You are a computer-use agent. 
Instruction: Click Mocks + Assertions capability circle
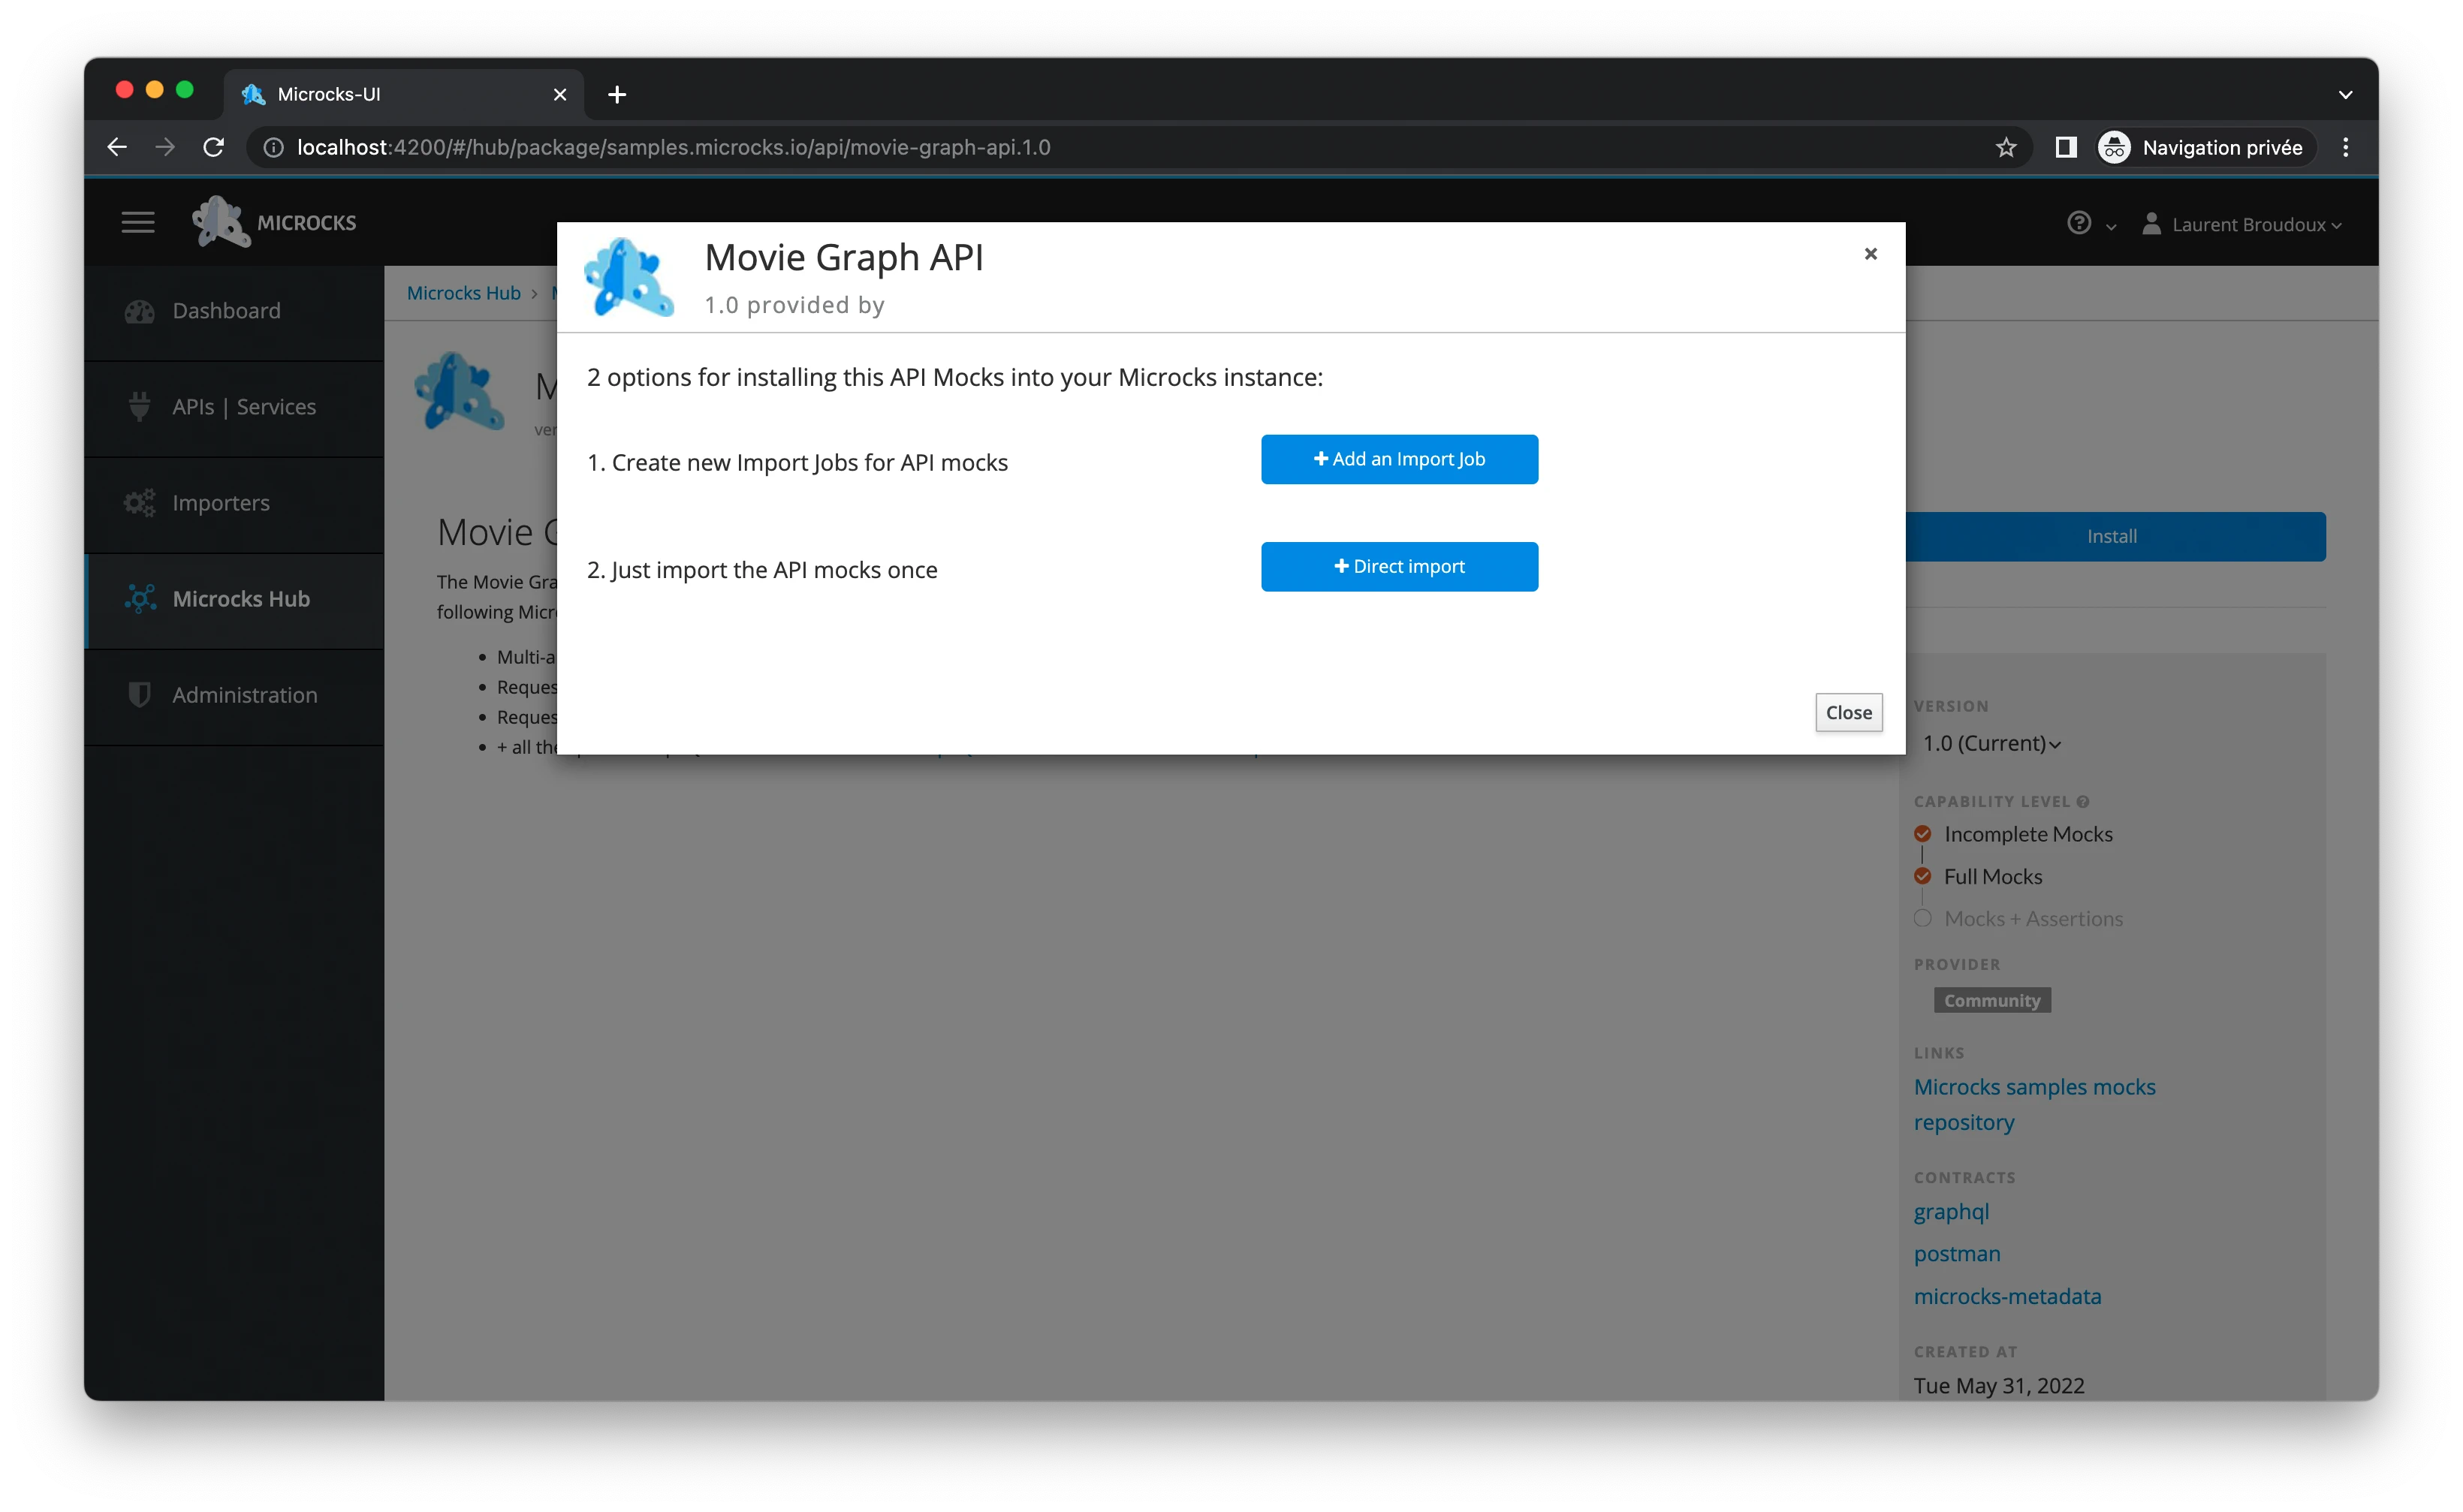[1922, 918]
